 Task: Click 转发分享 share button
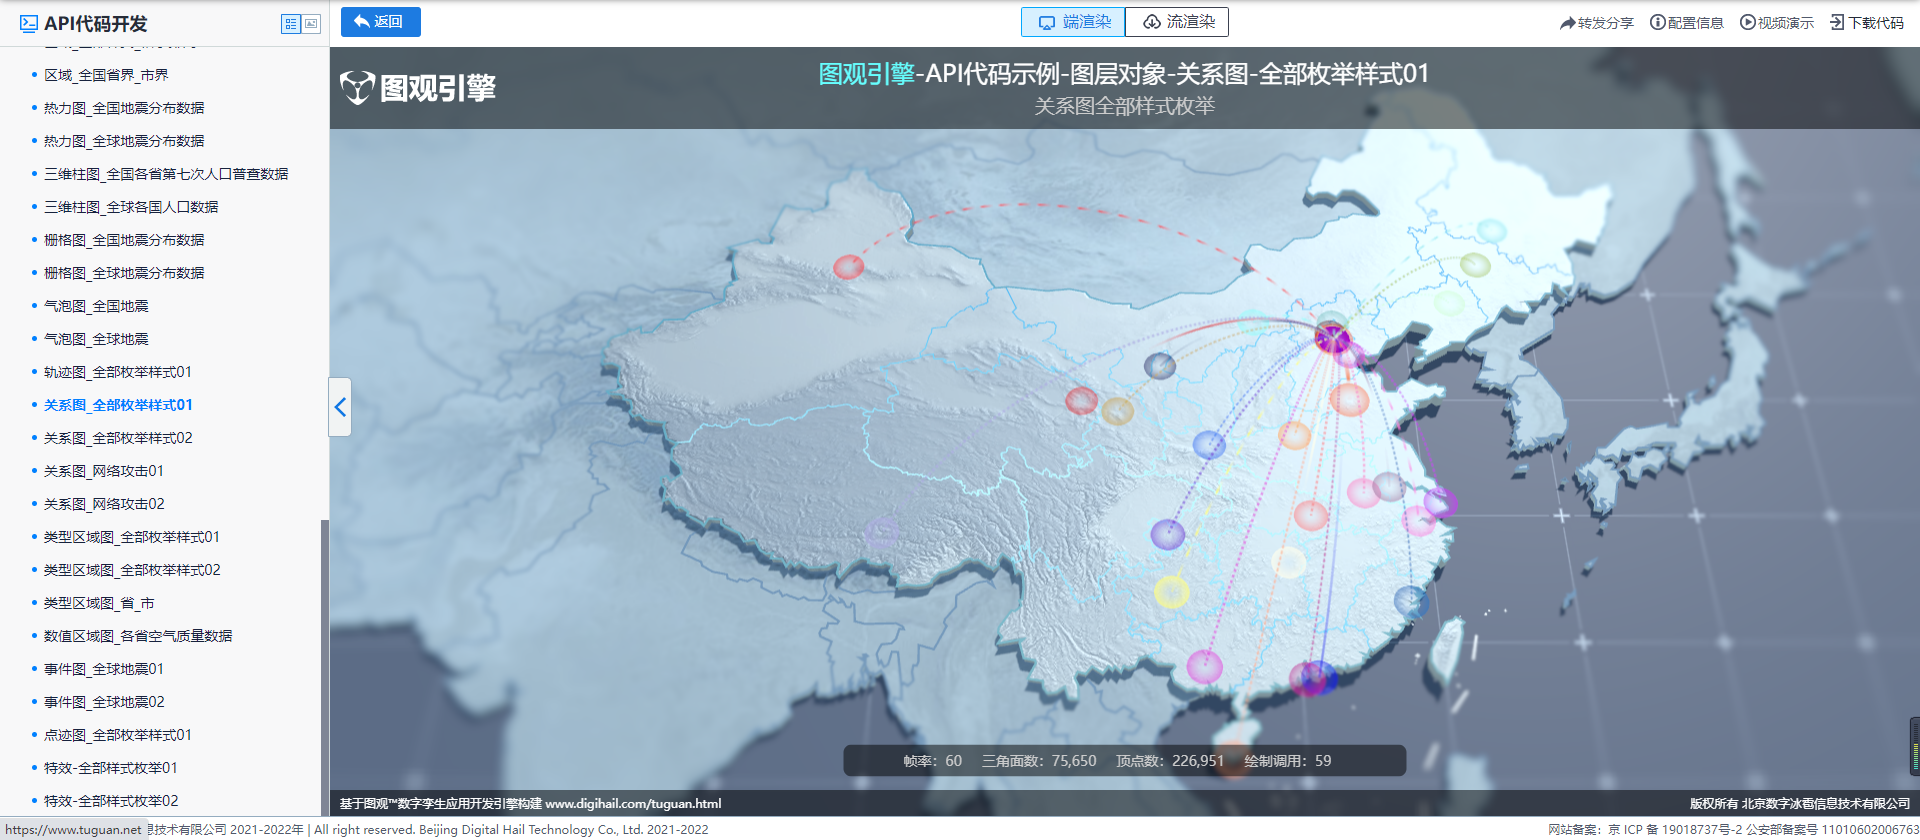[1596, 23]
